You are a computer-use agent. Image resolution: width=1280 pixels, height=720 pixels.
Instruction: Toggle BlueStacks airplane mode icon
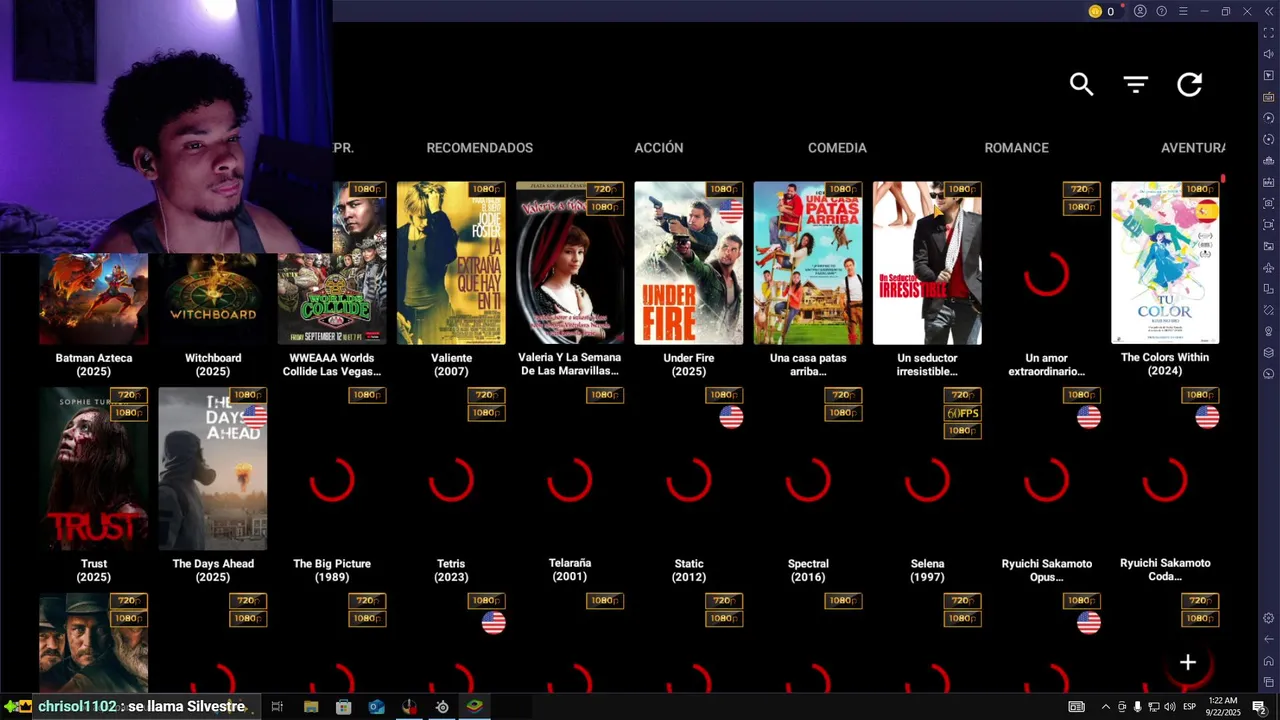pos(1269,267)
